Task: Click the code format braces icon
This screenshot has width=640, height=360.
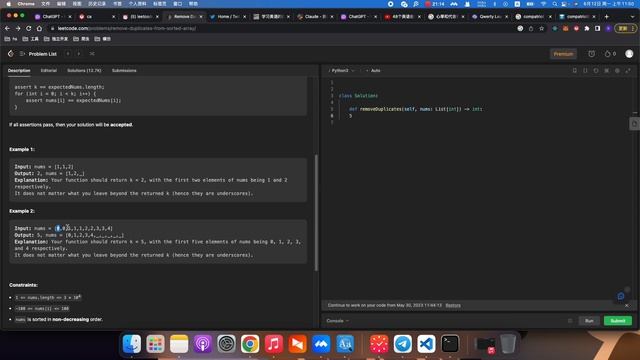Action: pyautogui.click(x=585, y=71)
